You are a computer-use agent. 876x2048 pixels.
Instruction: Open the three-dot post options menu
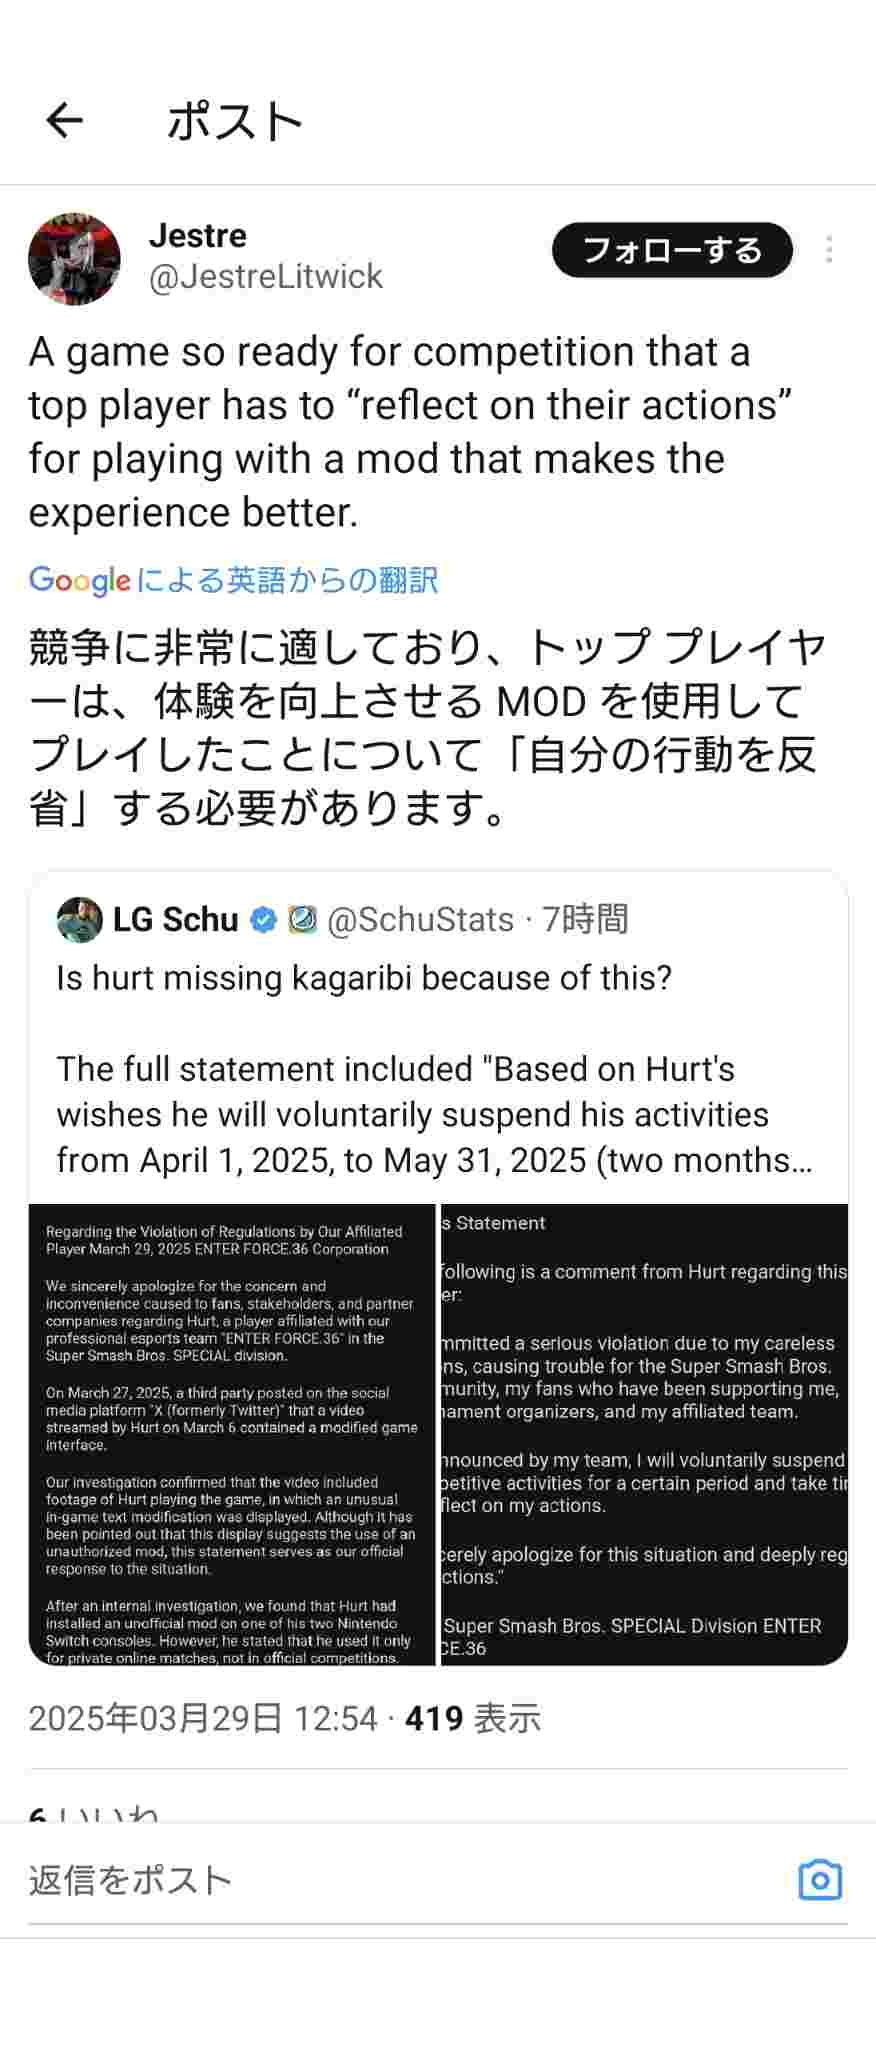[x=829, y=249]
